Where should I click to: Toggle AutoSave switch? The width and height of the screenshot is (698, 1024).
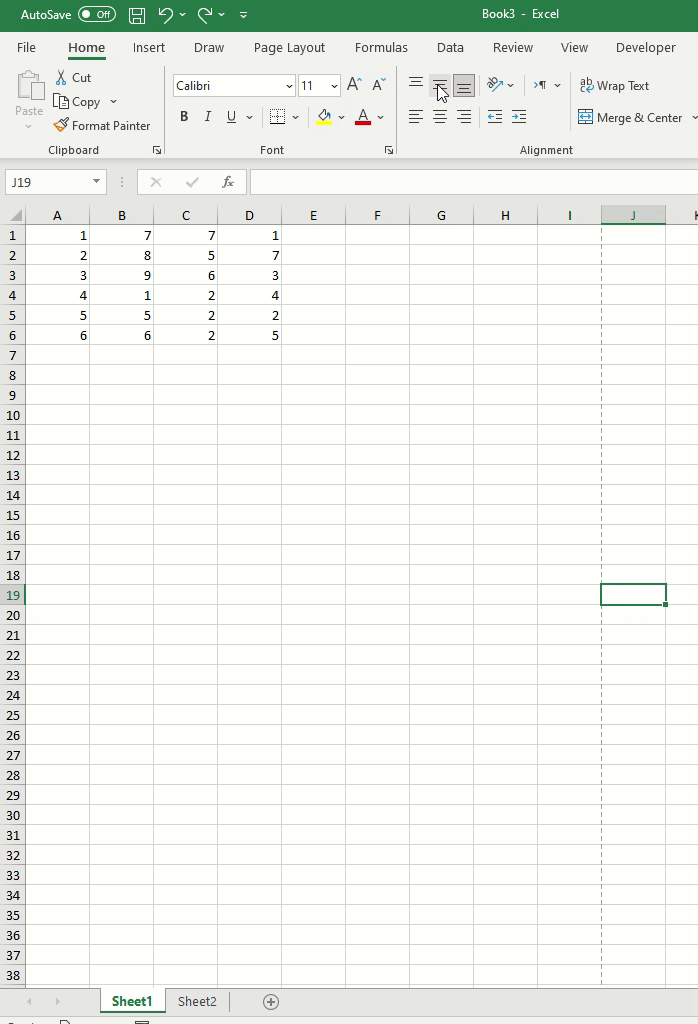tap(97, 14)
